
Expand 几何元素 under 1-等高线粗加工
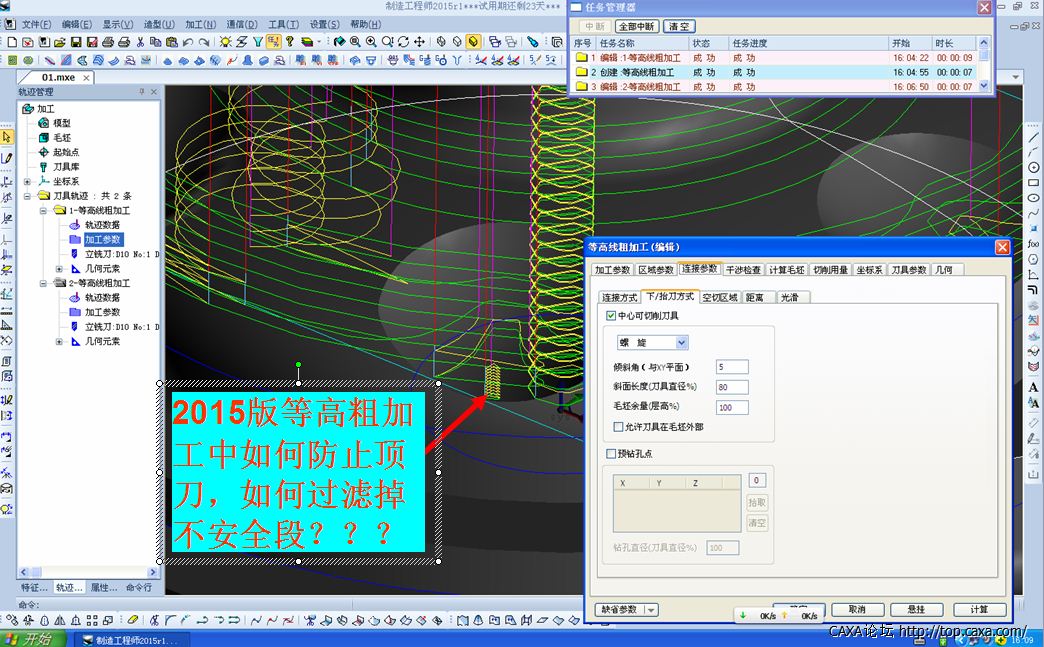[x=59, y=268]
